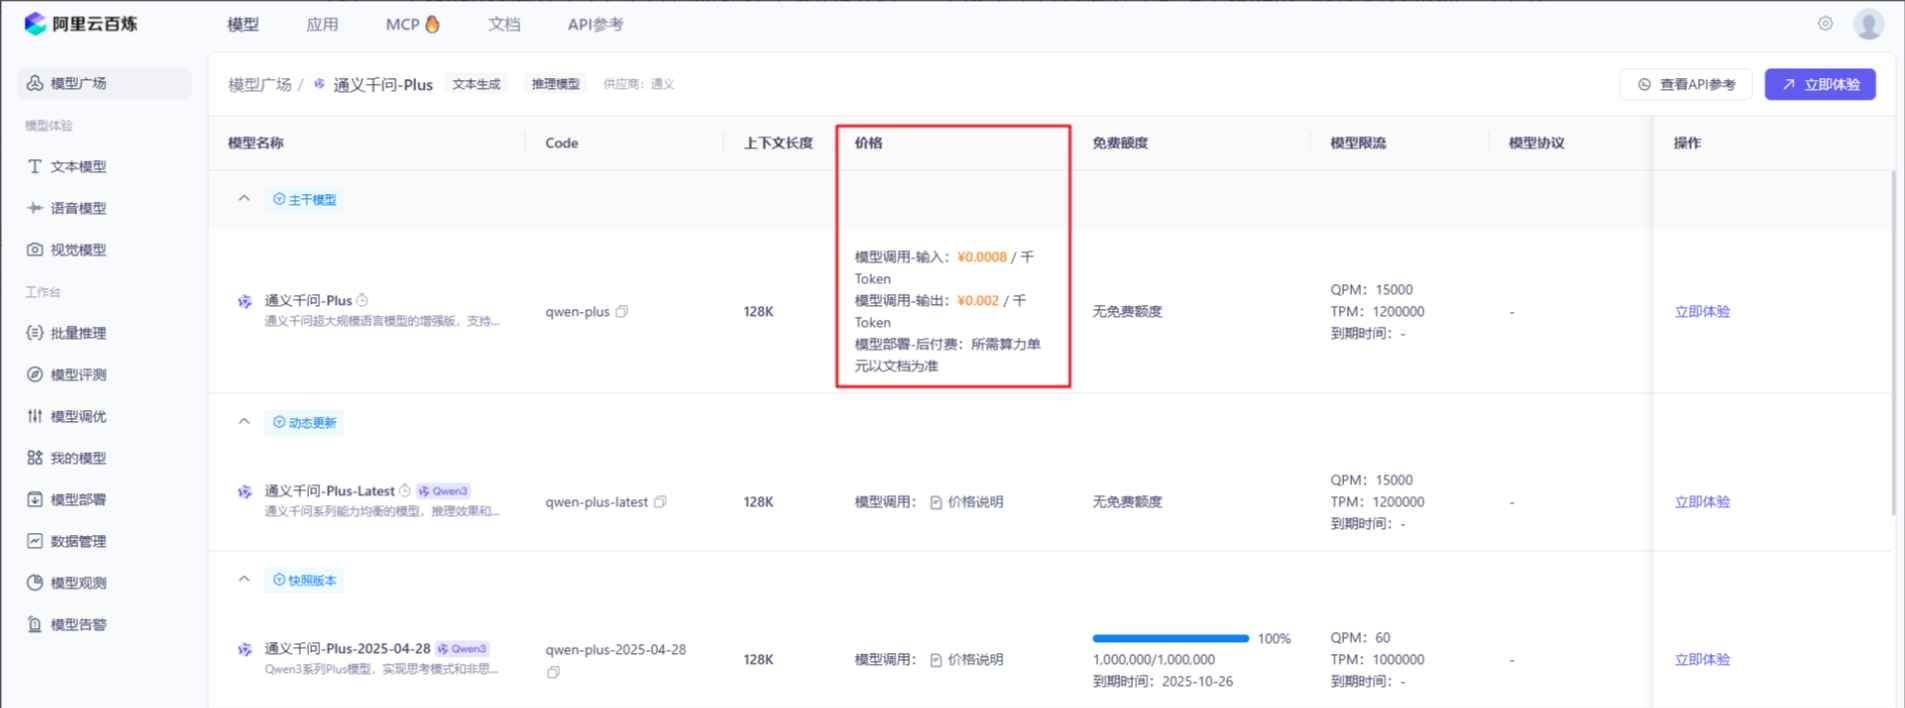Click the 语音模型 sidebar icon
The image size is (1905, 708).
pos(35,208)
